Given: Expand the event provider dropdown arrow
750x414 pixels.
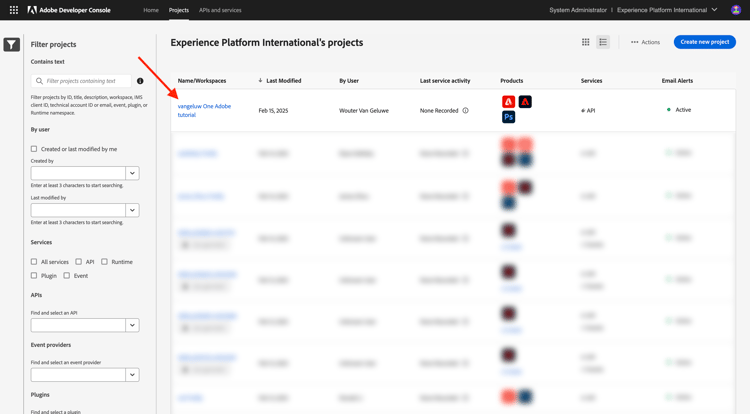Looking at the screenshot, I should coord(132,375).
